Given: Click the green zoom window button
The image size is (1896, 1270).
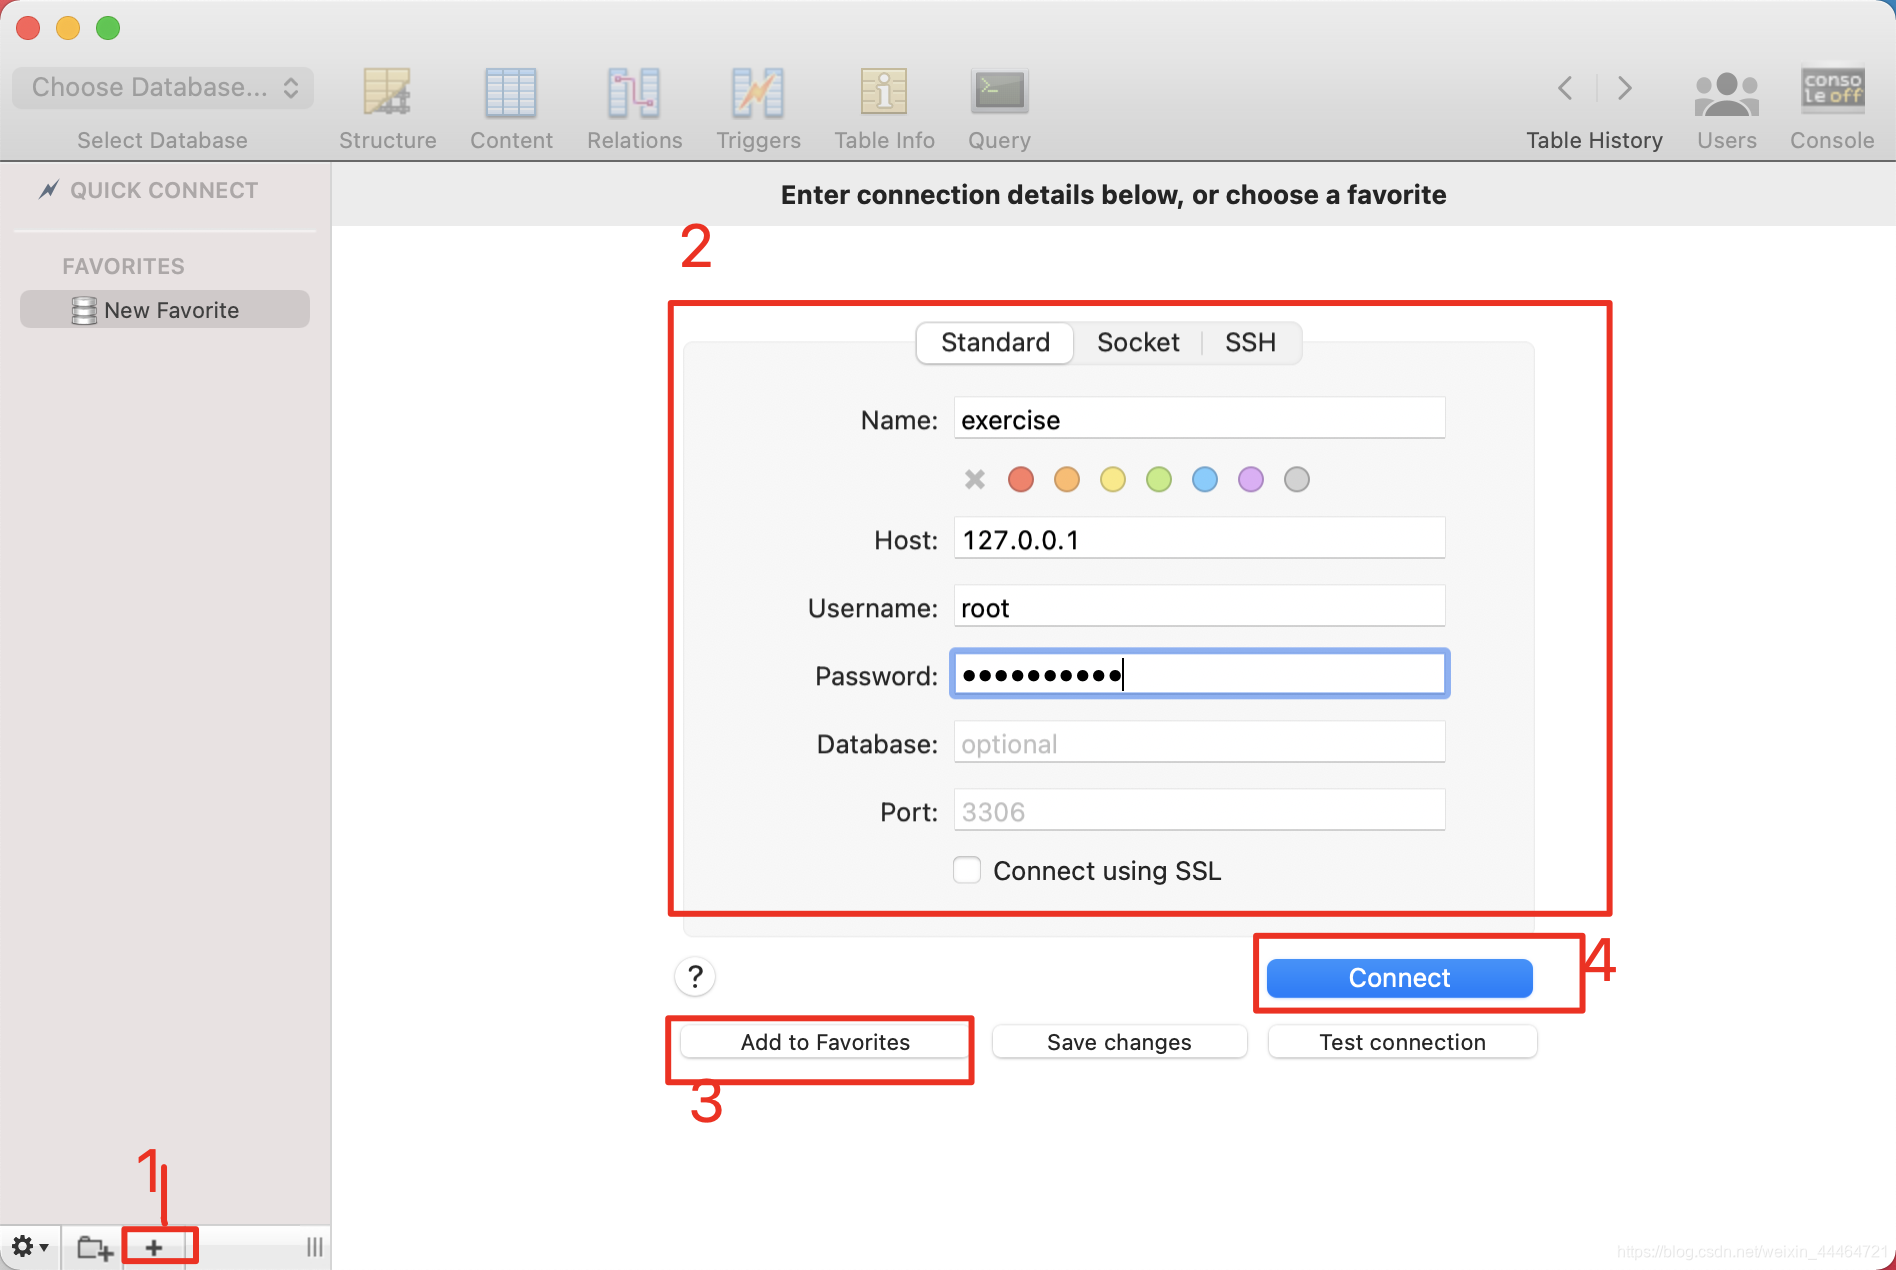Looking at the screenshot, I should tap(108, 28).
